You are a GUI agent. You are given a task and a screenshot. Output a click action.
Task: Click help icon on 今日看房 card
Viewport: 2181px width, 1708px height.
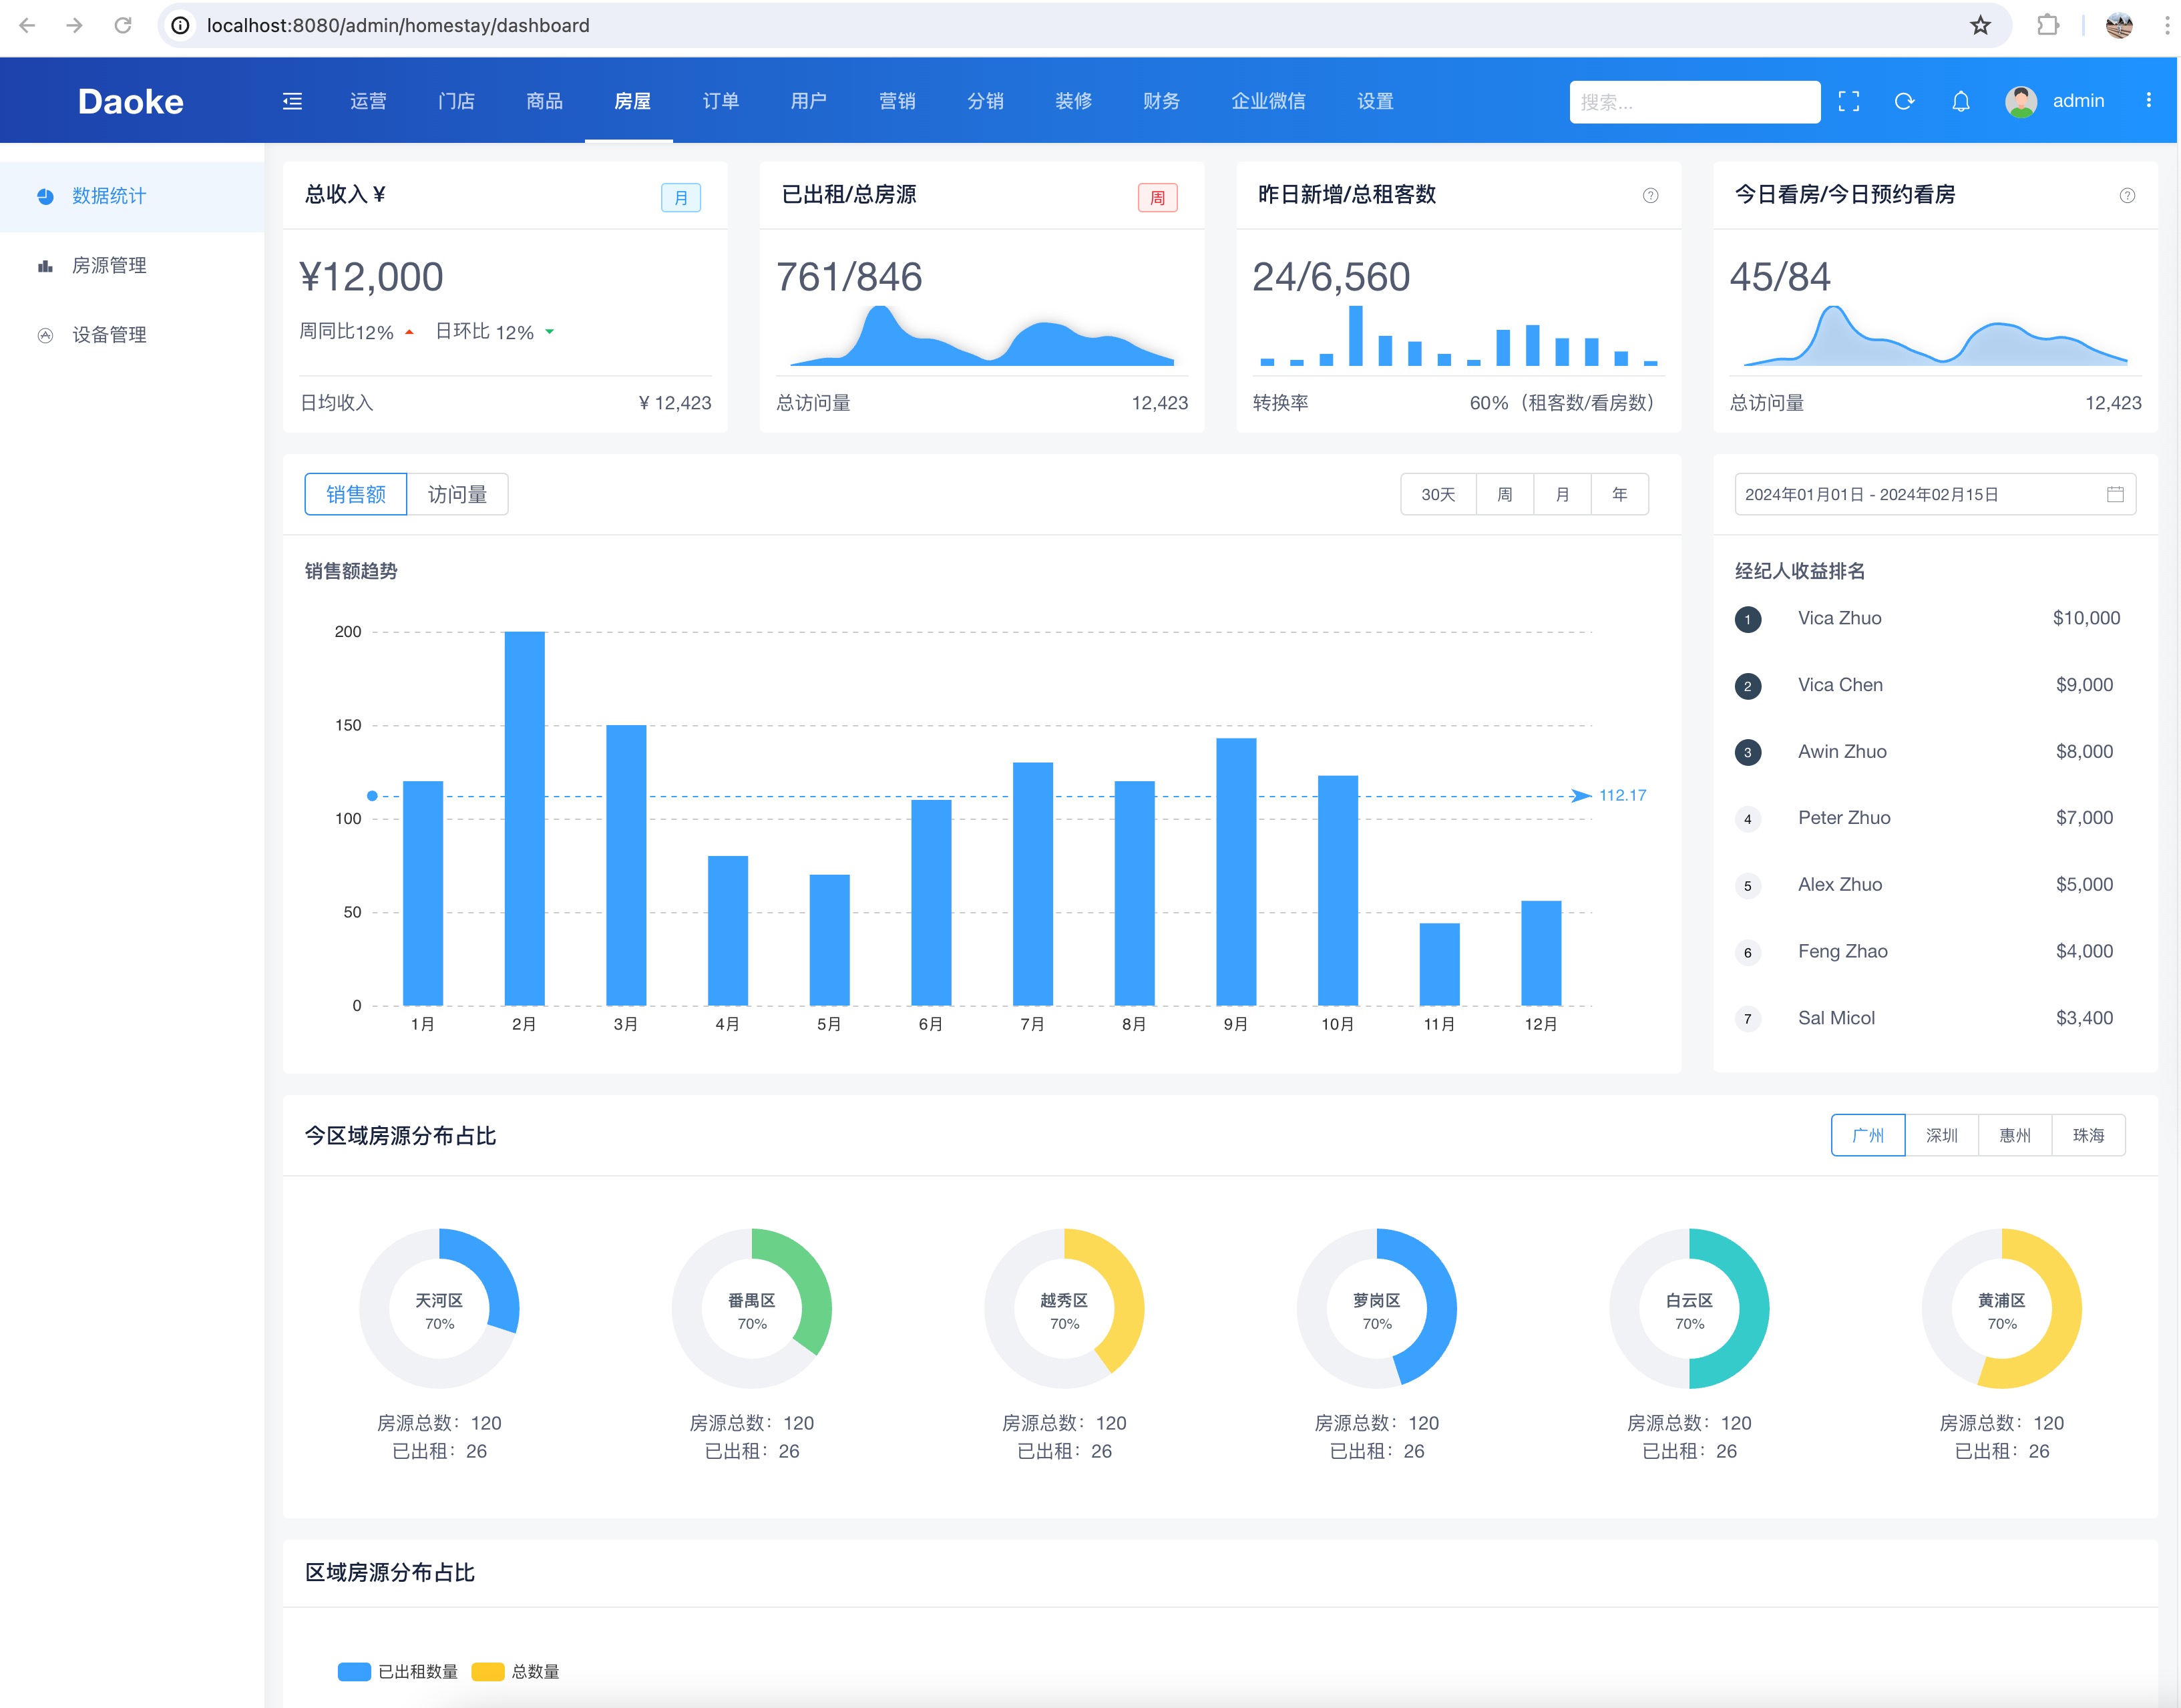2127,195
